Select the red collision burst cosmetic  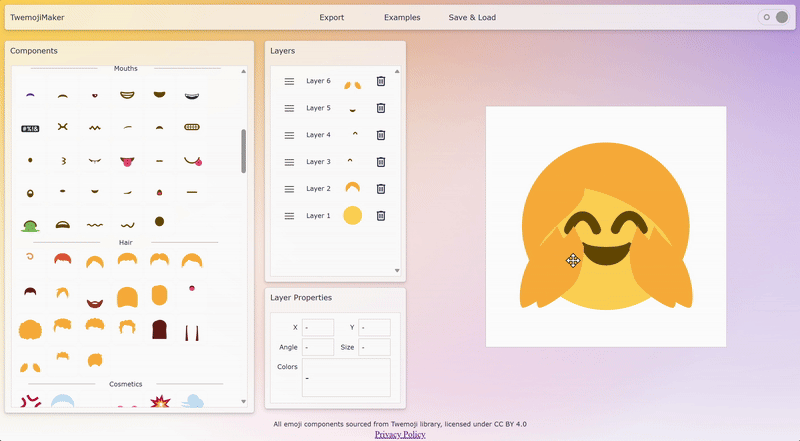159,402
